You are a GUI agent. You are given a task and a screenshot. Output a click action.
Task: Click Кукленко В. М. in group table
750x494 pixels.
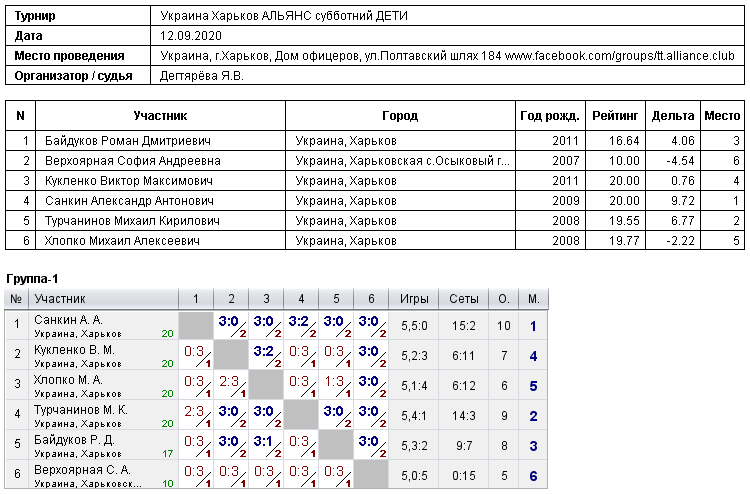tap(74, 350)
